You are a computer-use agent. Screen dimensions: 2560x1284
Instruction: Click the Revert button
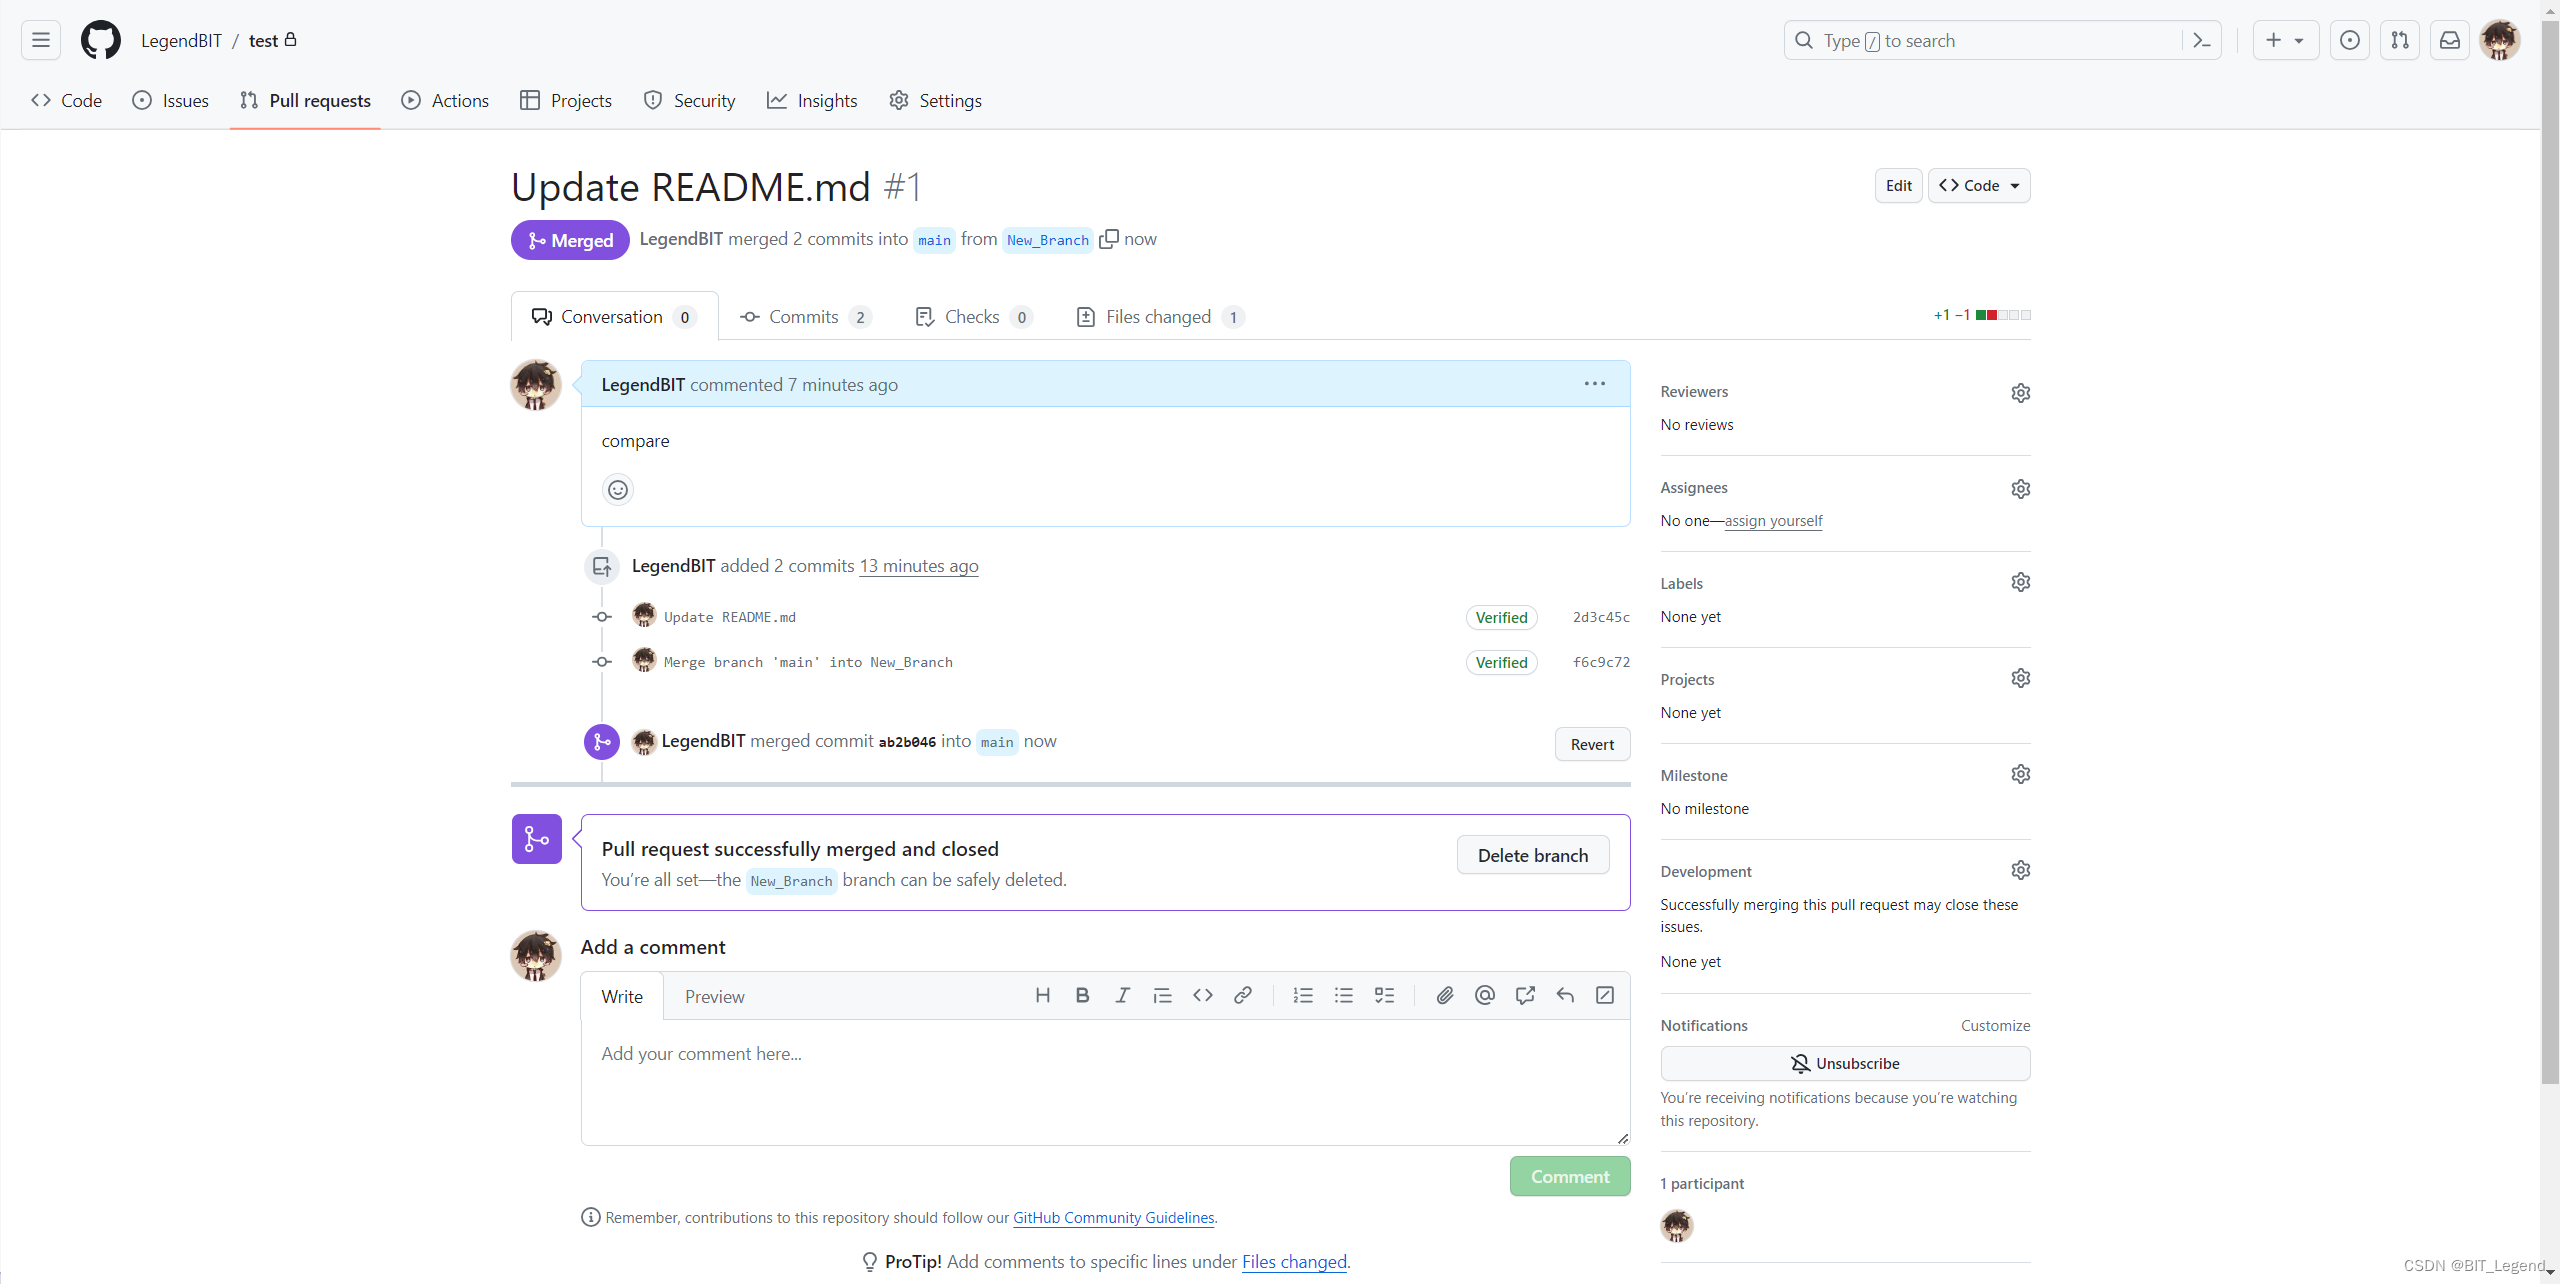point(1592,744)
